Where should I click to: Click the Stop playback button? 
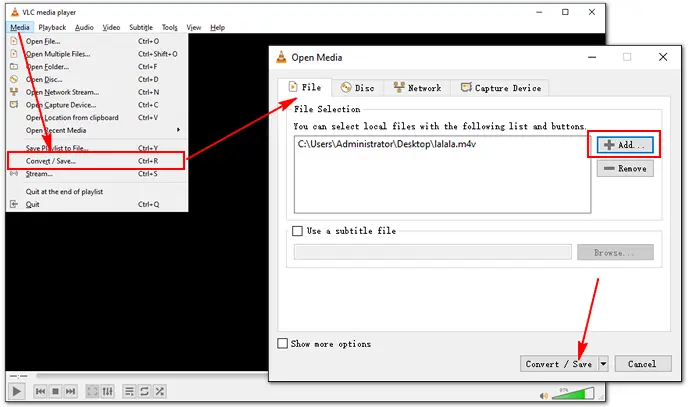click(55, 391)
